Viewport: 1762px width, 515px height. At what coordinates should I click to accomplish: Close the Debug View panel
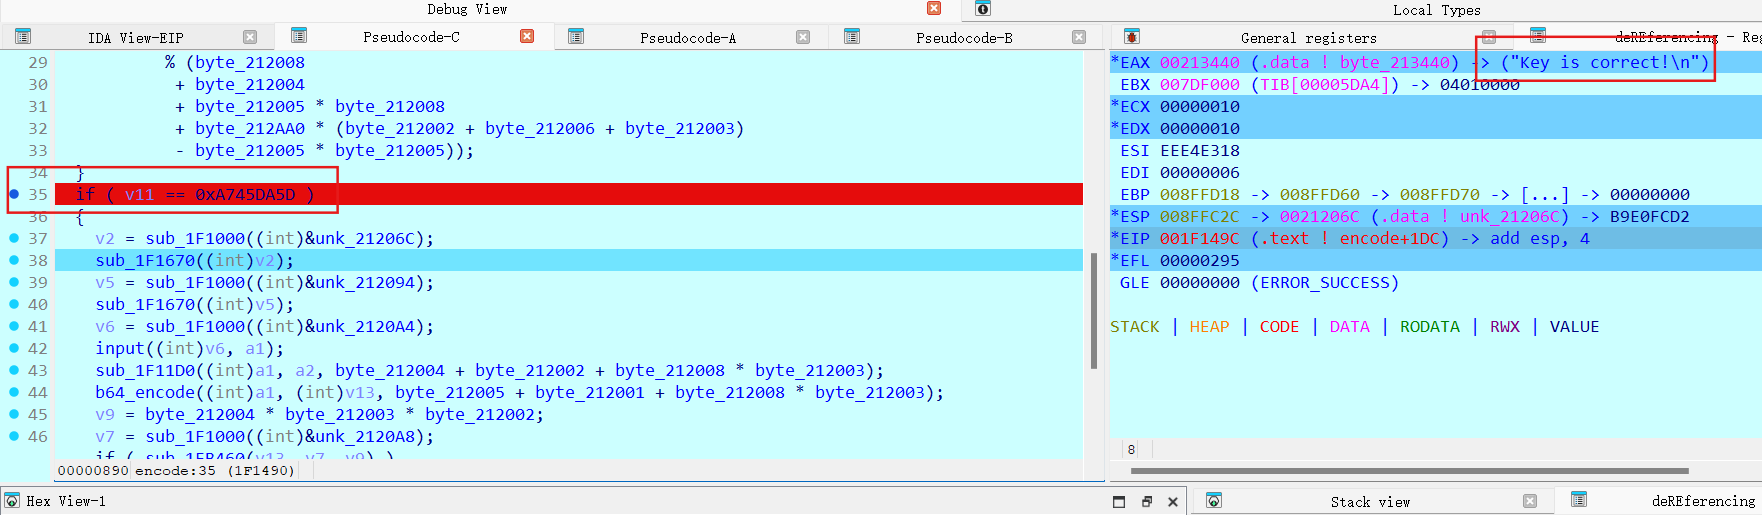point(933,8)
